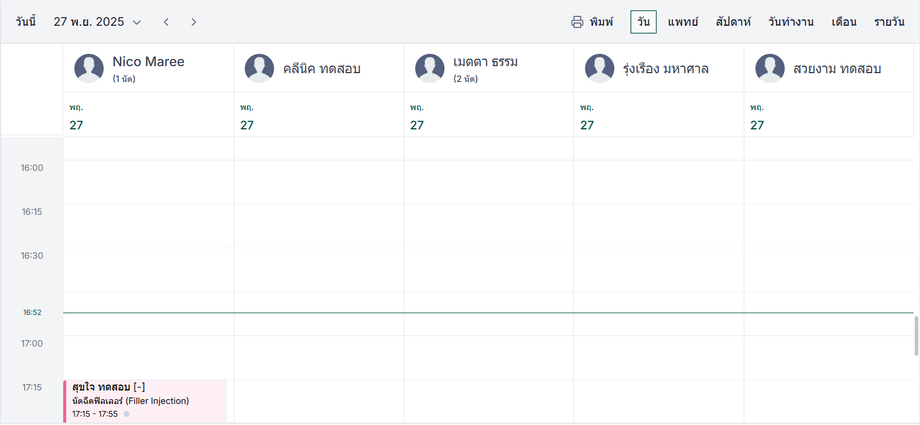Click the พิมพ์ (print) button label
This screenshot has height=425, width=920.
pyautogui.click(x=602, y=22)
